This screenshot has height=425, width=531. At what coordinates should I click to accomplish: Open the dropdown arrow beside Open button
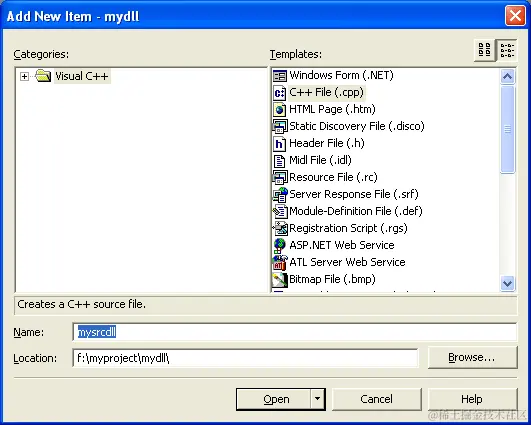tap(317, 399)
